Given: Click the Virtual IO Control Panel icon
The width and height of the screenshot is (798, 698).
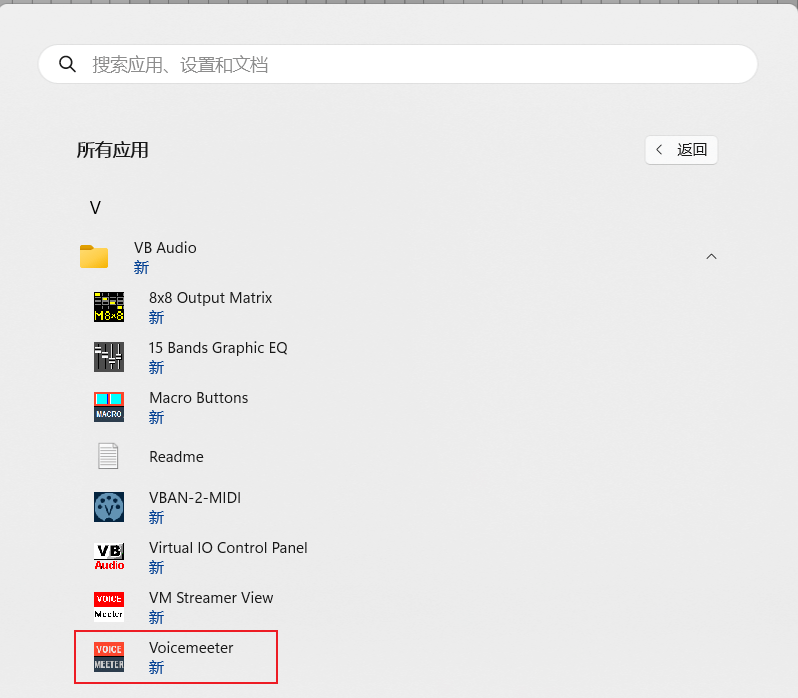Looking at the screenshot, I should (108, 557).
